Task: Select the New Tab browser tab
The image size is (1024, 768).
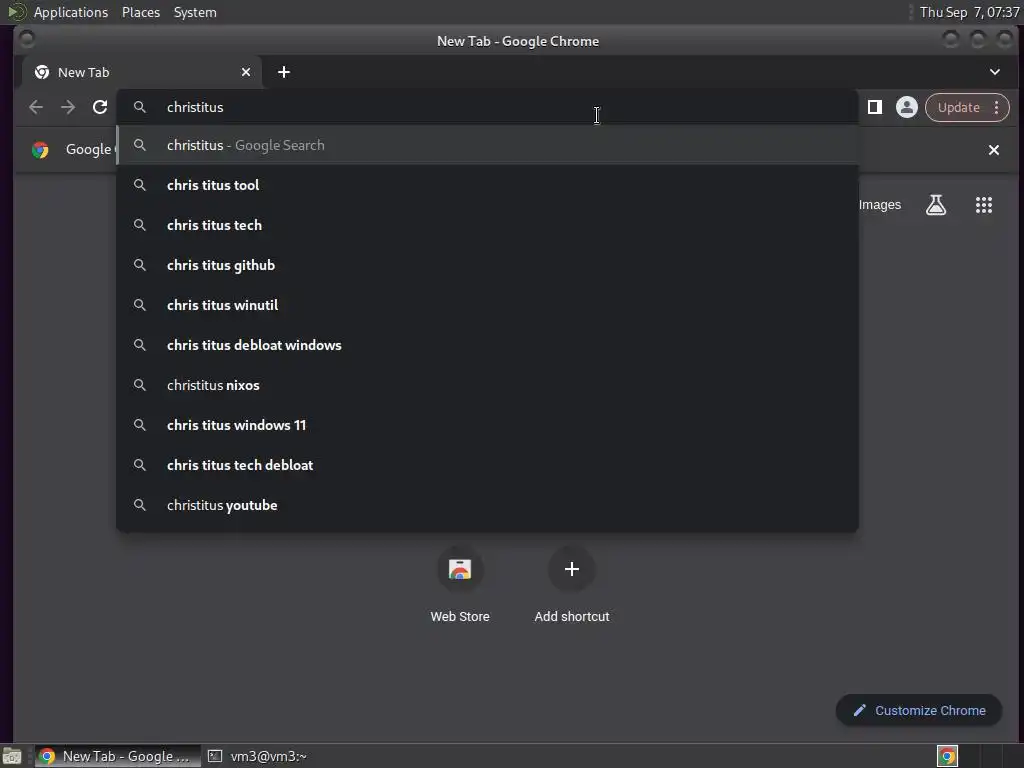Action: [x=141, y=72]
